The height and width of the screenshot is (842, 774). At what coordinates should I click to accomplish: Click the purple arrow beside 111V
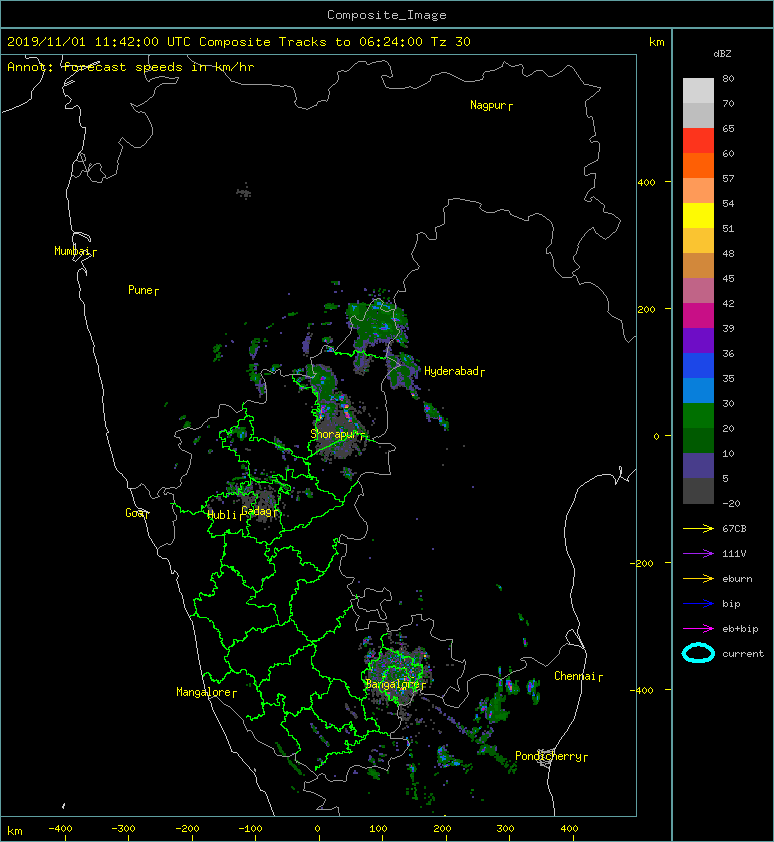(x=698, y=553)
